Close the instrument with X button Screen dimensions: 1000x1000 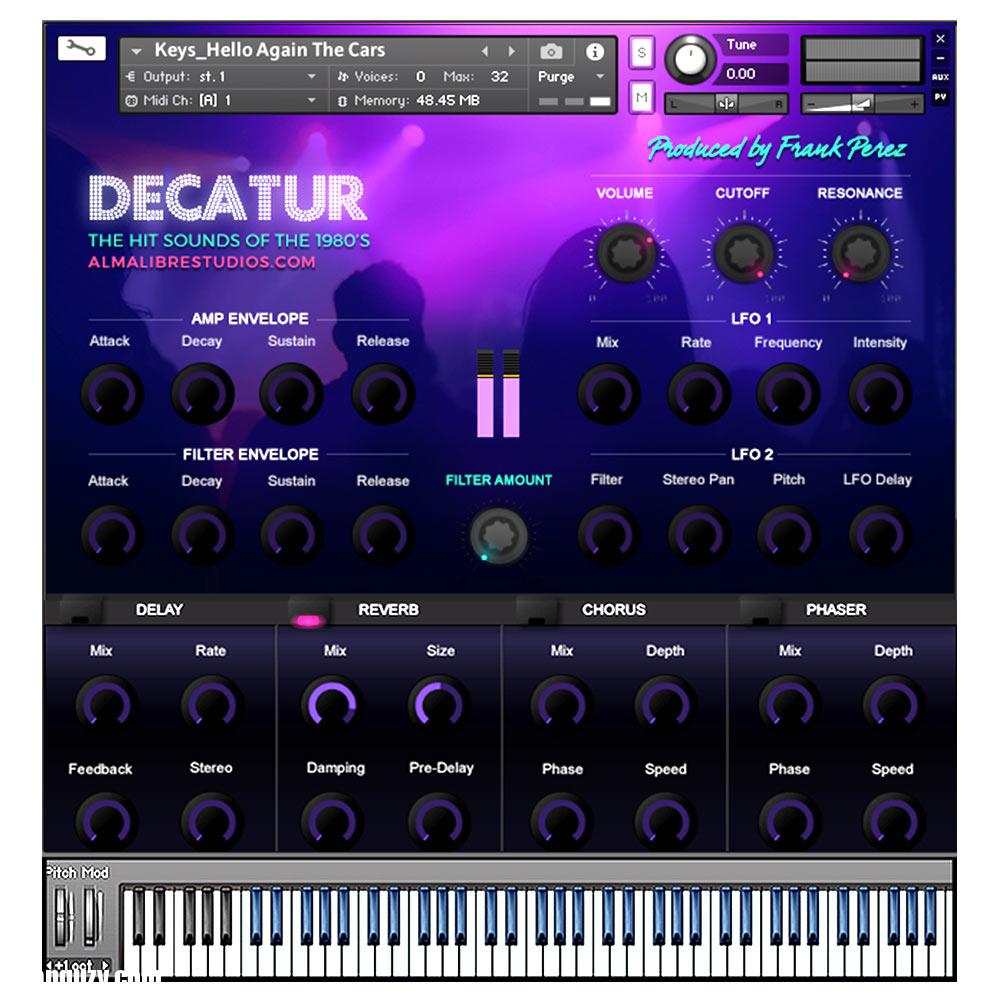940,39
